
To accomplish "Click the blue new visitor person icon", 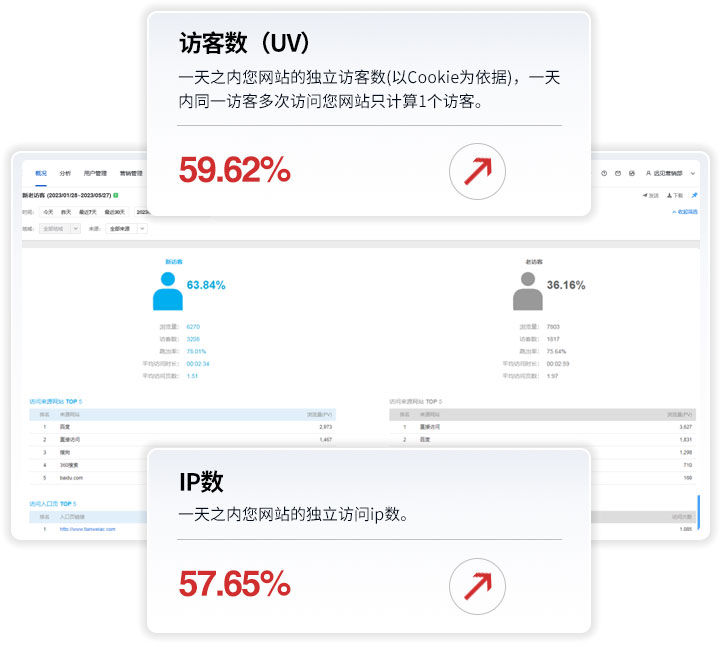I will 168,291.
